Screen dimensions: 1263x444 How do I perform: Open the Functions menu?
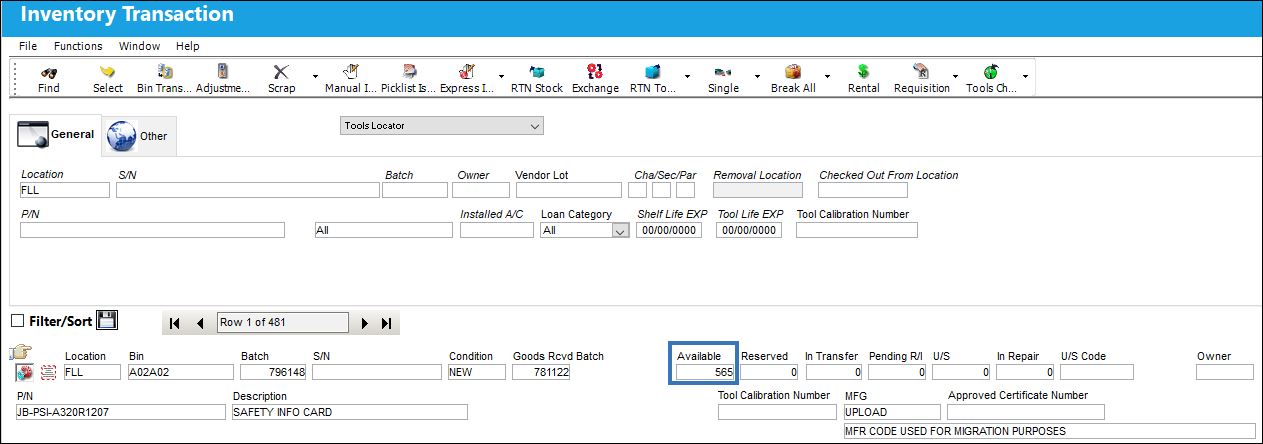78,46
